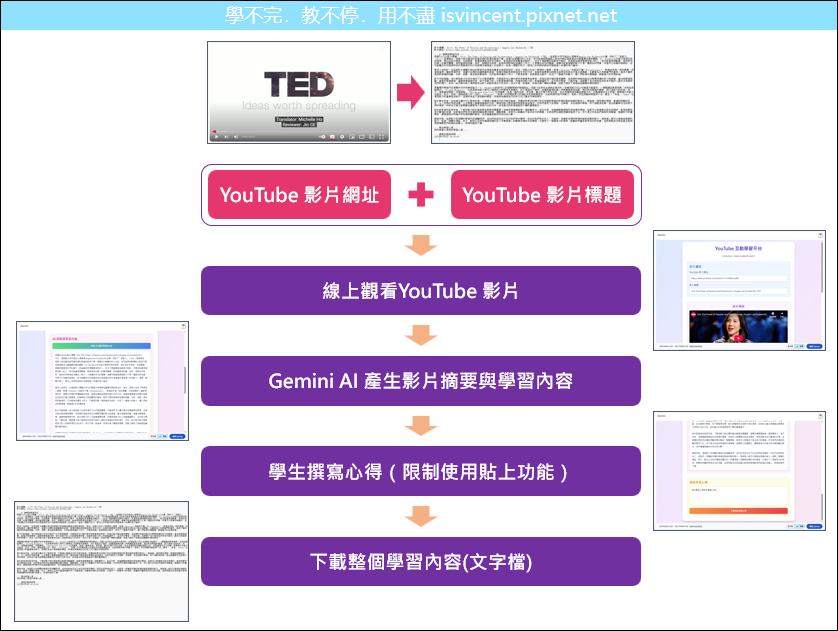Click the cast icon in TED player
838x631 pixels.
371,137
